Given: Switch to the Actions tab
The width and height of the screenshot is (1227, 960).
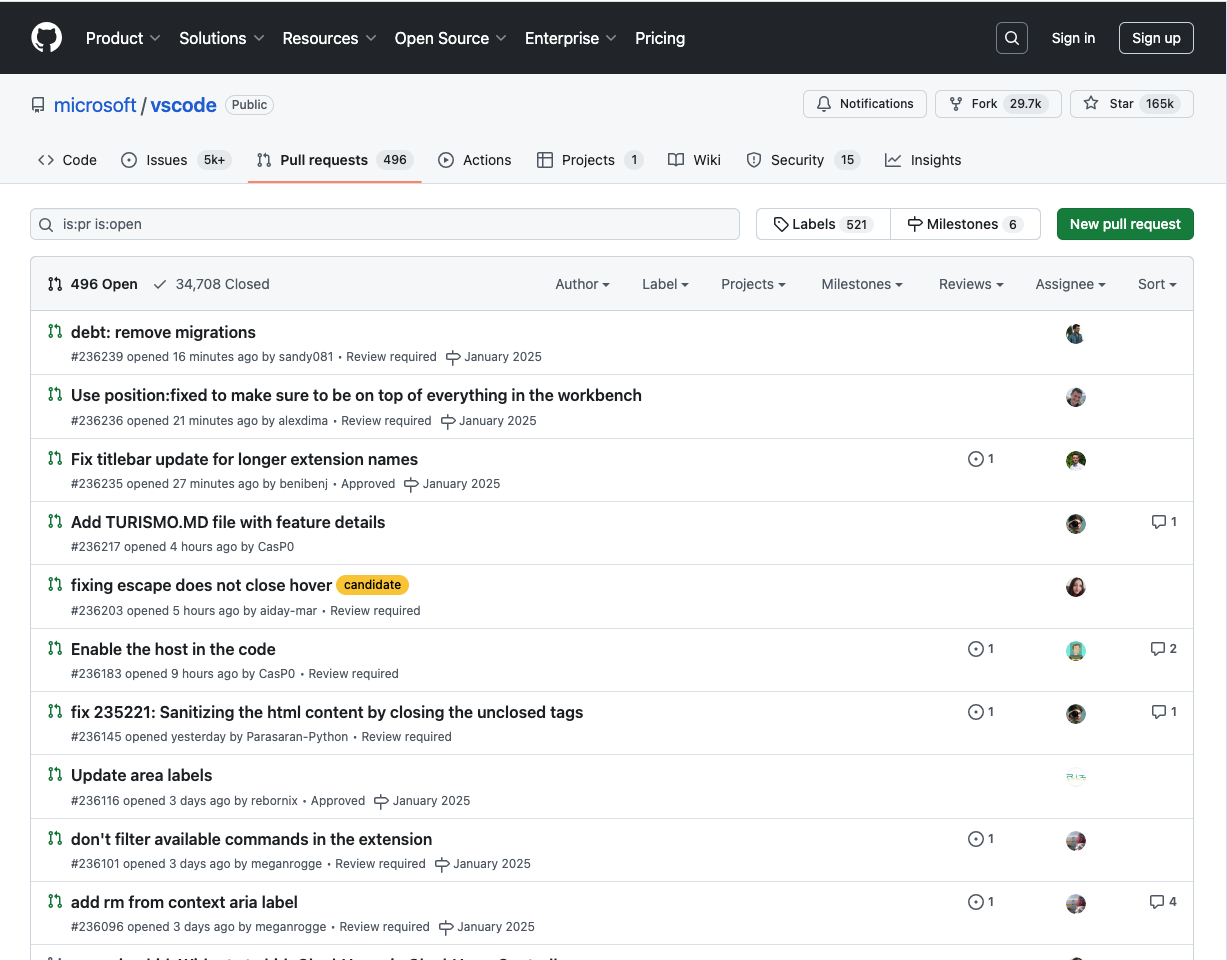Looking at the screenshot, I should [x=475, y=160].
